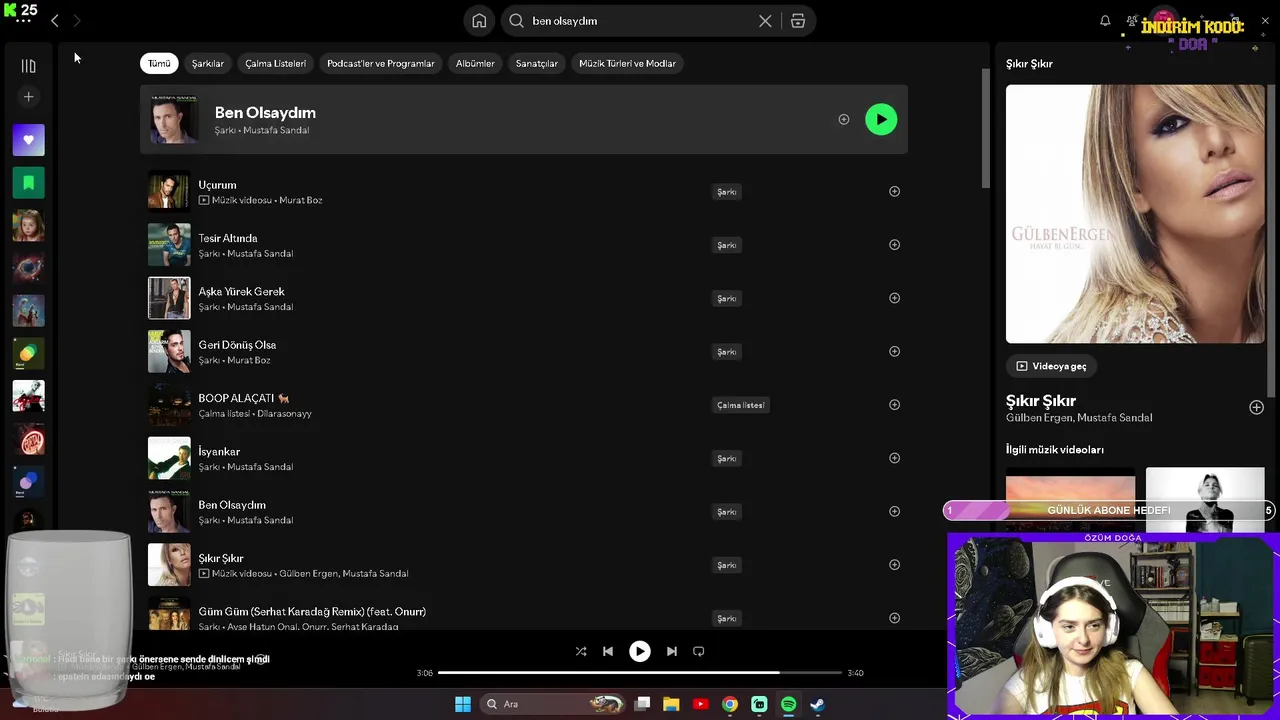This screenshot has height=720, width=1280.
Task: Open Tesir Altında song thumbnail
Action: click(x=169, y=245)
